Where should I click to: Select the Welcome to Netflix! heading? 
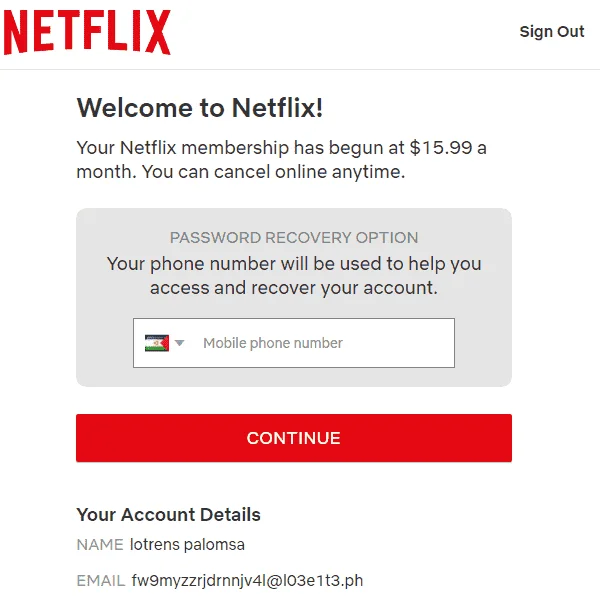(x=200, y=107)
